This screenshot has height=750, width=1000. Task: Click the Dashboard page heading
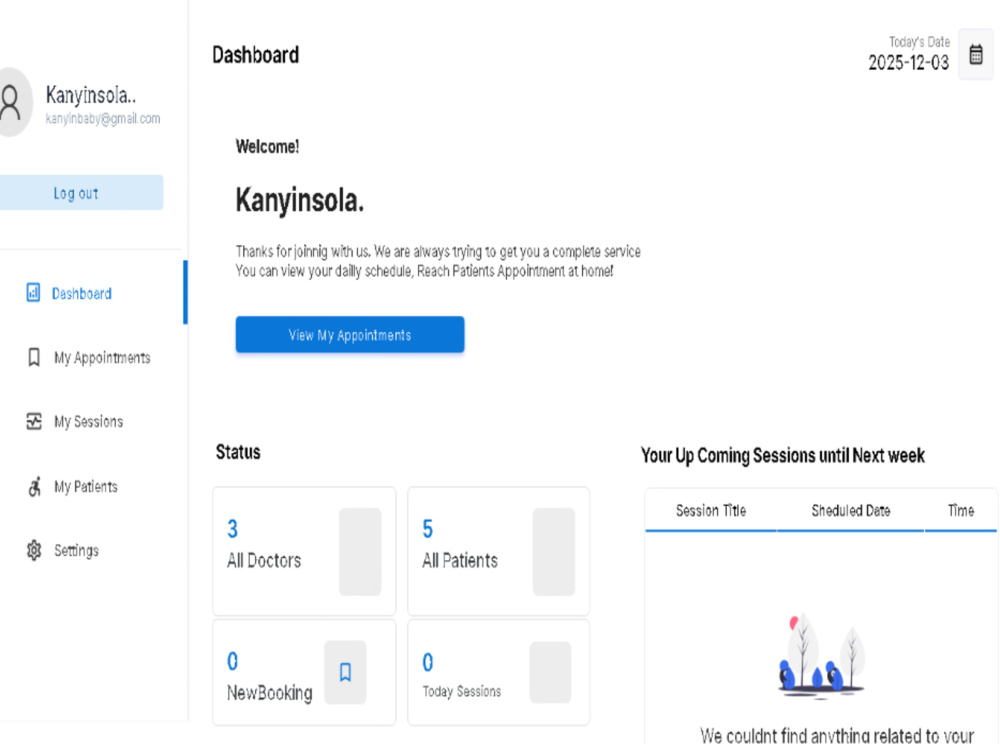coord(256,55)
